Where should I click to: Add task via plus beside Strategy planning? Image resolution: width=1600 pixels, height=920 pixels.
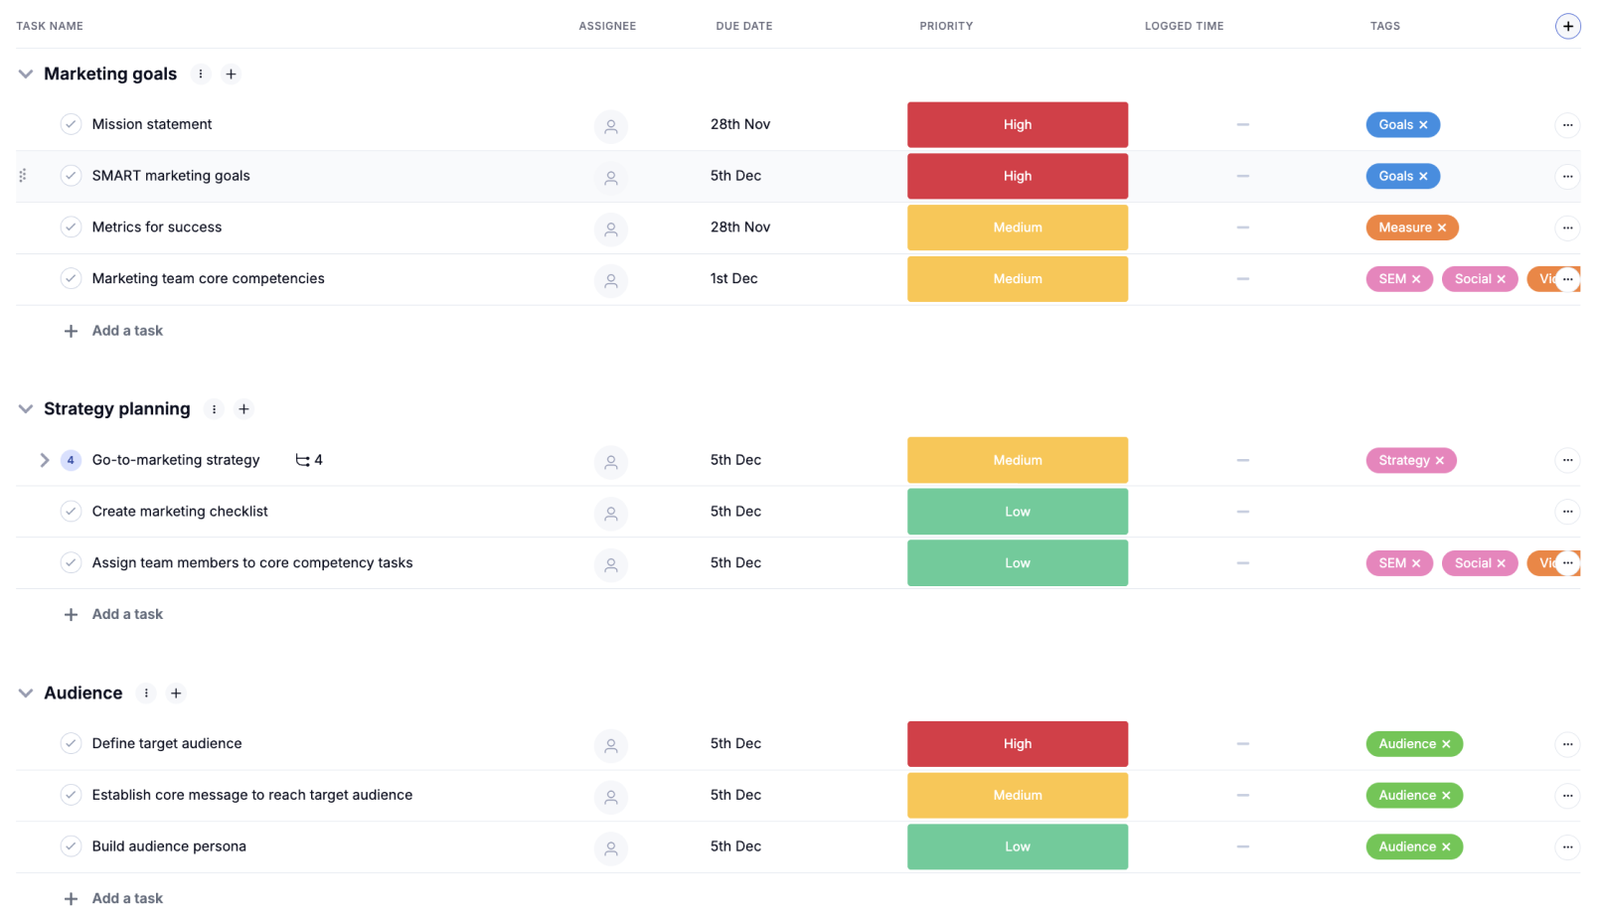(244, 409)
